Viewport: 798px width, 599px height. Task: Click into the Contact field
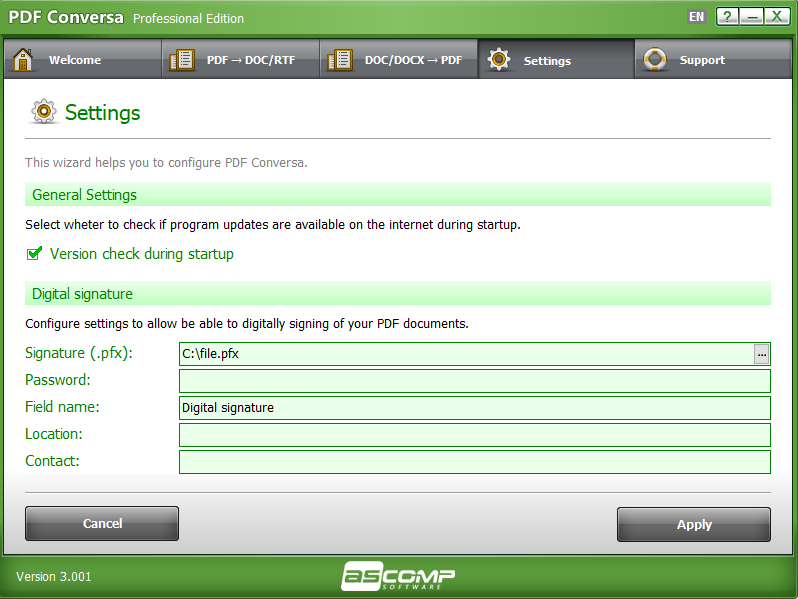point(475,462)
